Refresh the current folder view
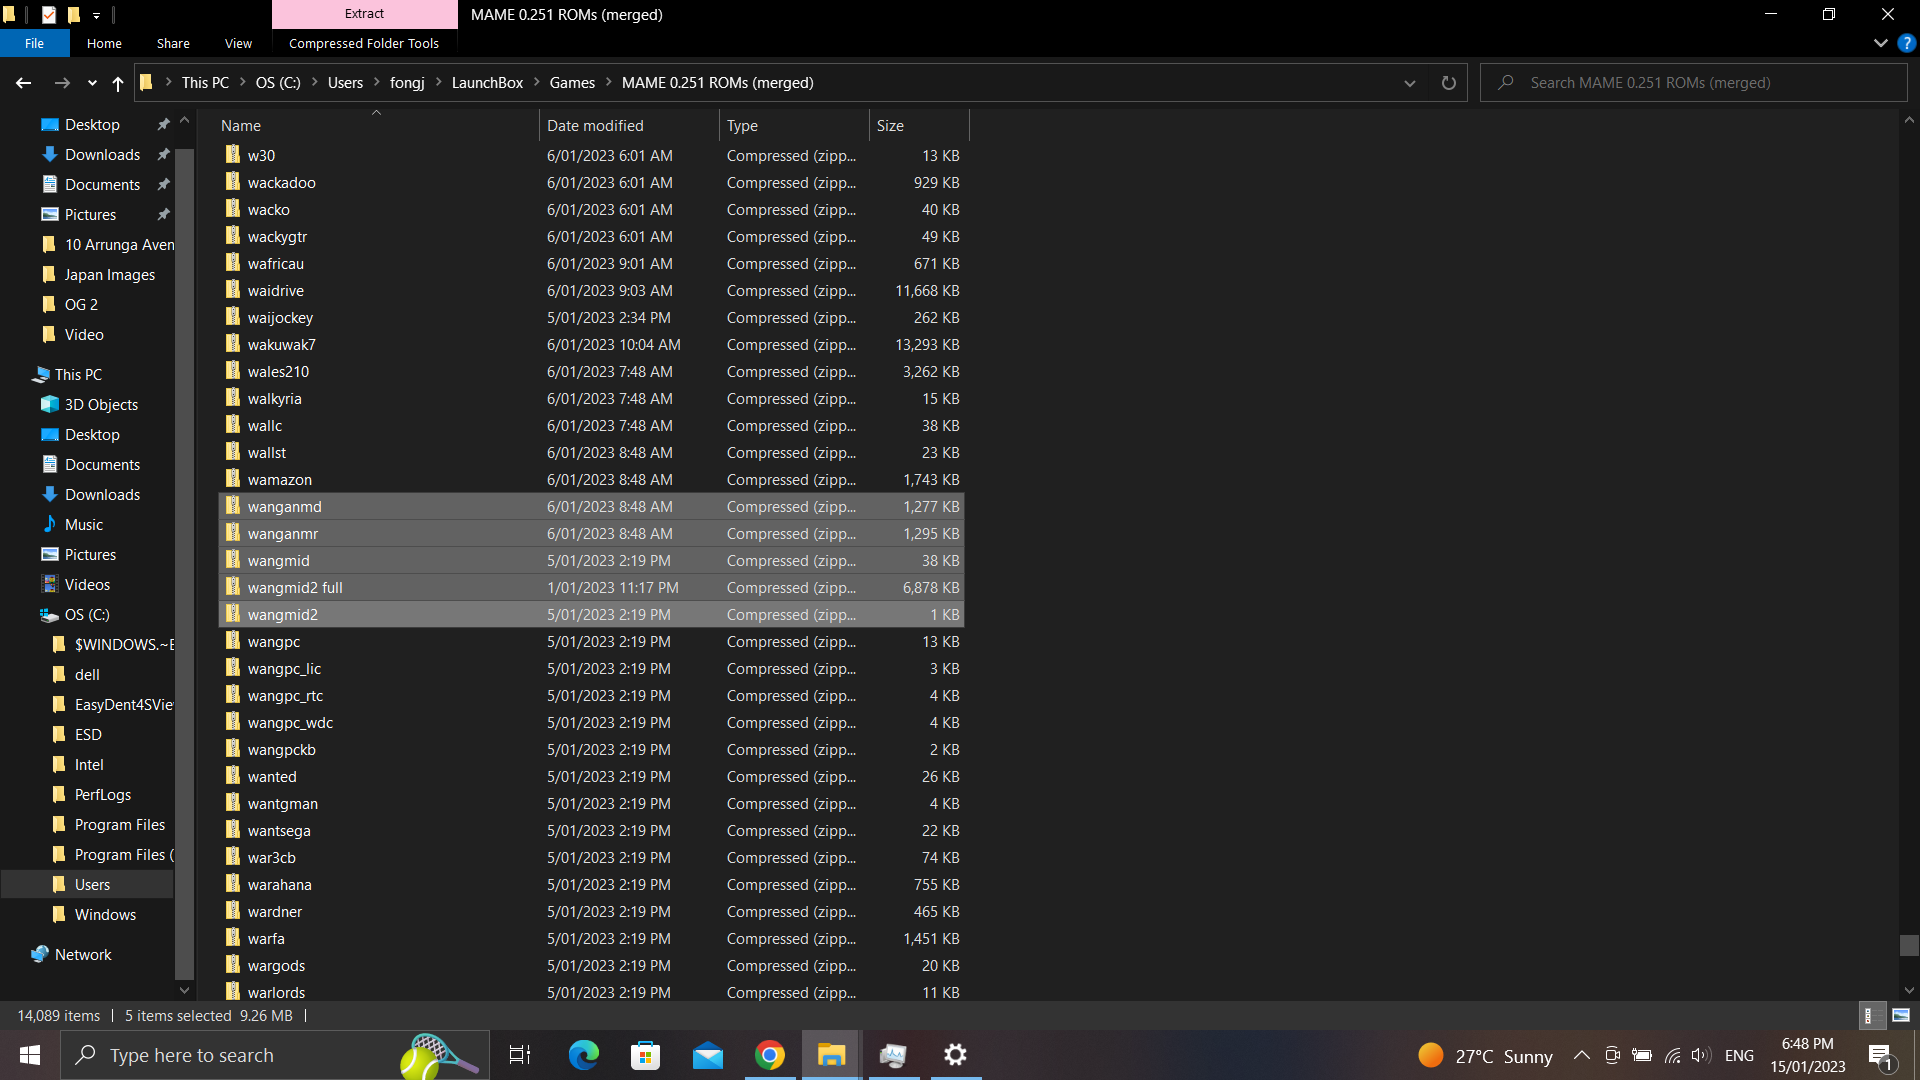 pos(1448,83)
